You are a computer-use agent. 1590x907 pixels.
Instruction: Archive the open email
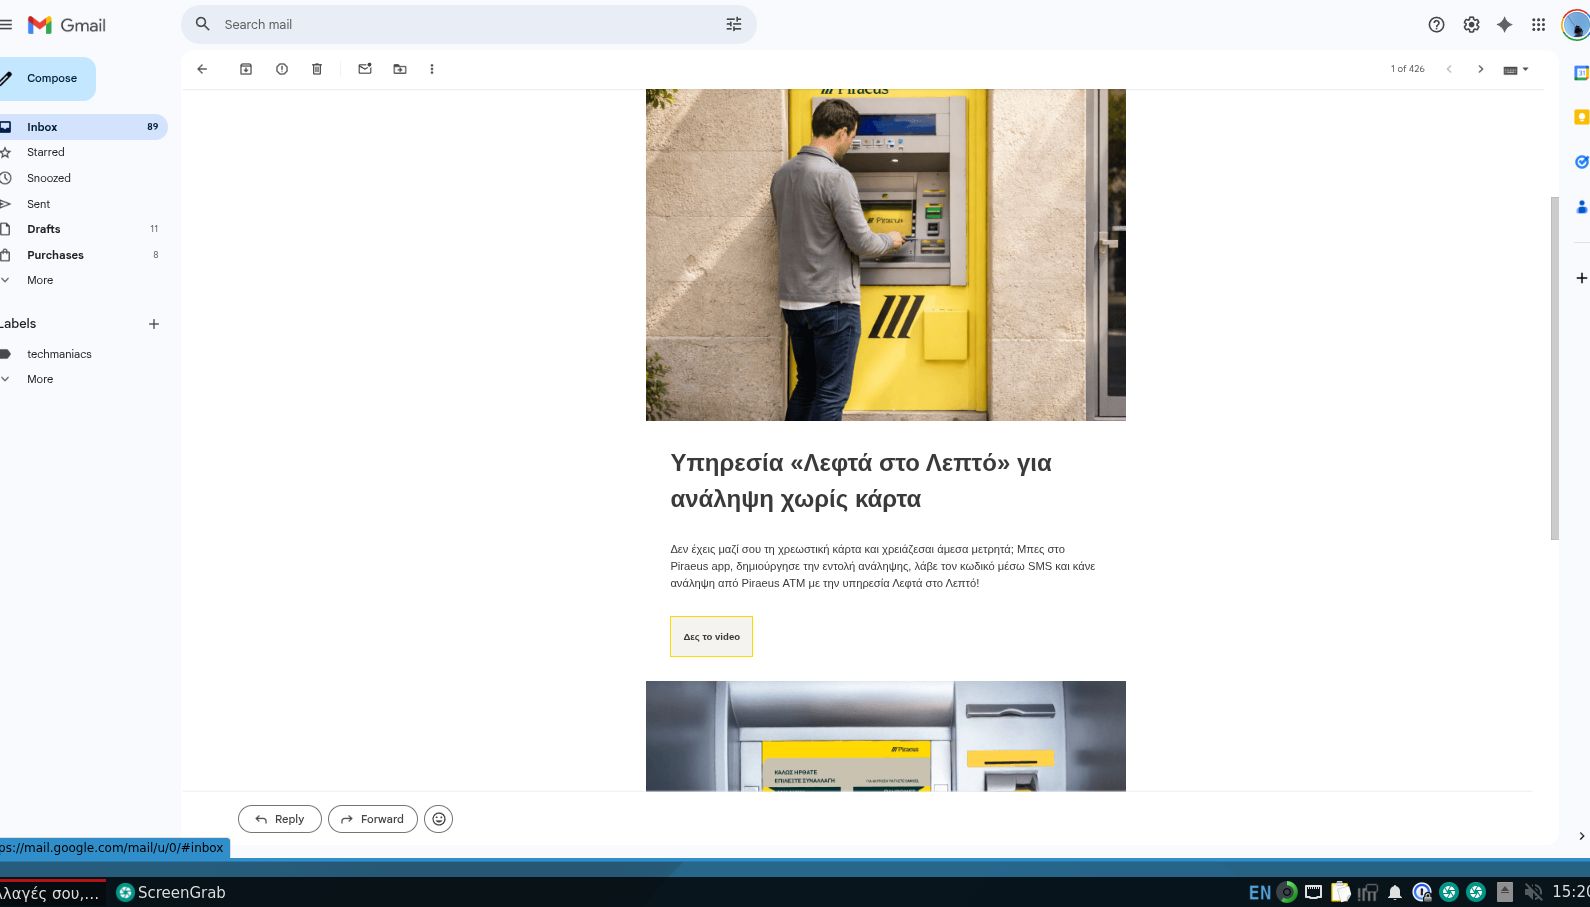(246, 69)
